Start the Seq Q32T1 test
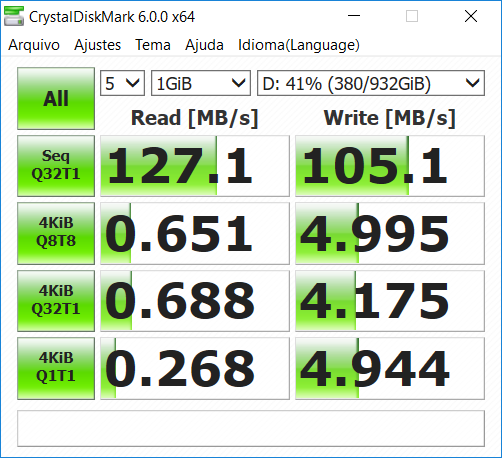502x458 pixels. (x=56, y=166)
